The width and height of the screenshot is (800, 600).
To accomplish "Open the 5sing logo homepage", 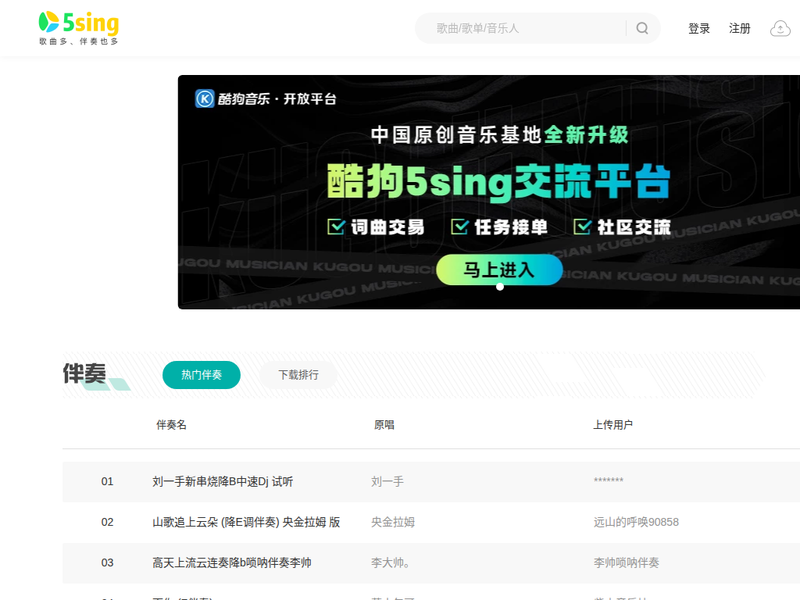I will click(79, 28).
